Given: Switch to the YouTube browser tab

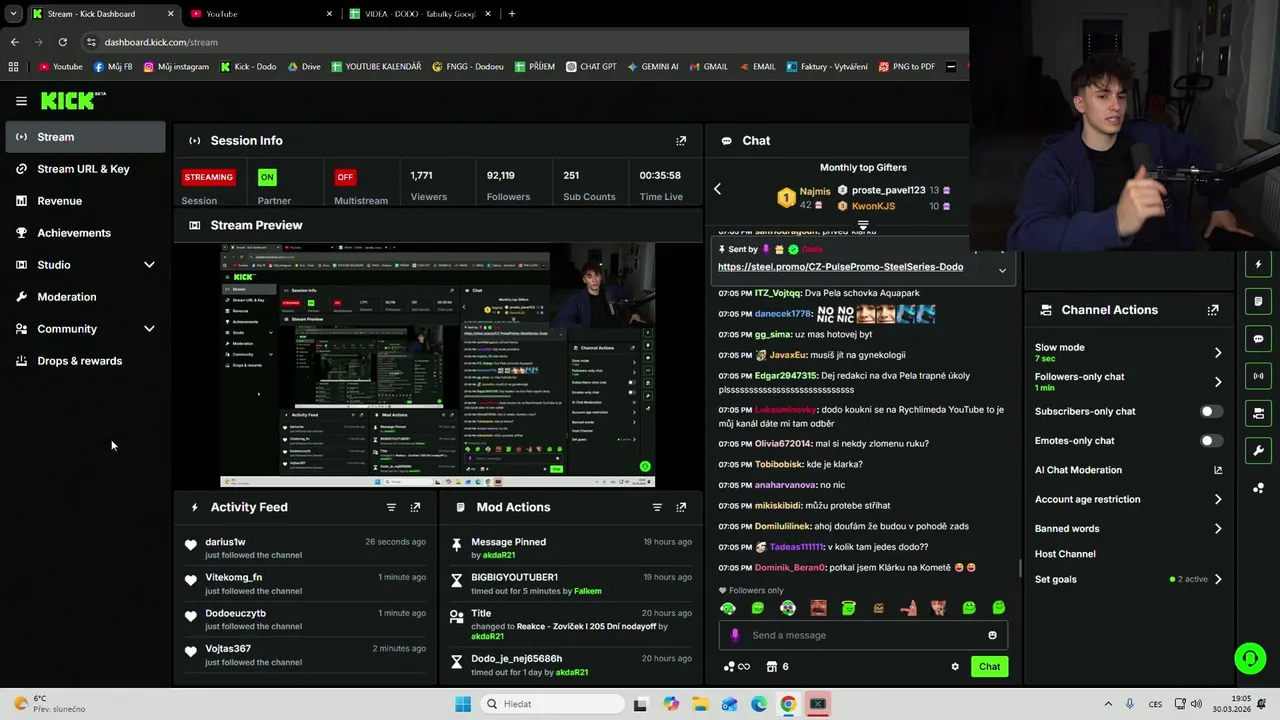Looking at the screenshot, I should 260,14.
